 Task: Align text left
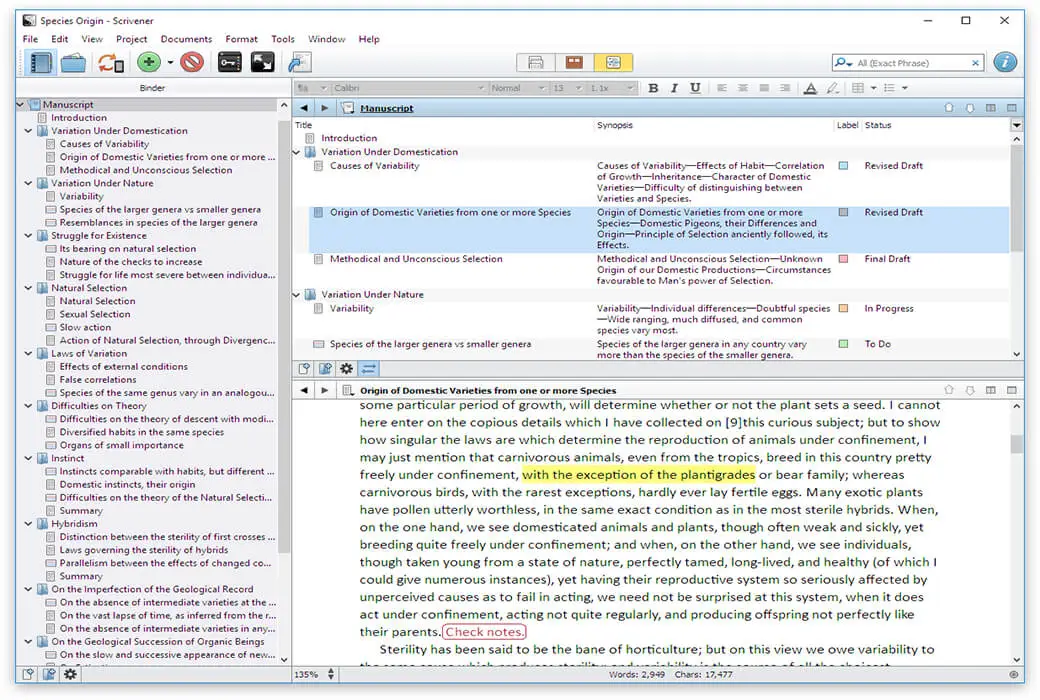(x=722, y=88)
